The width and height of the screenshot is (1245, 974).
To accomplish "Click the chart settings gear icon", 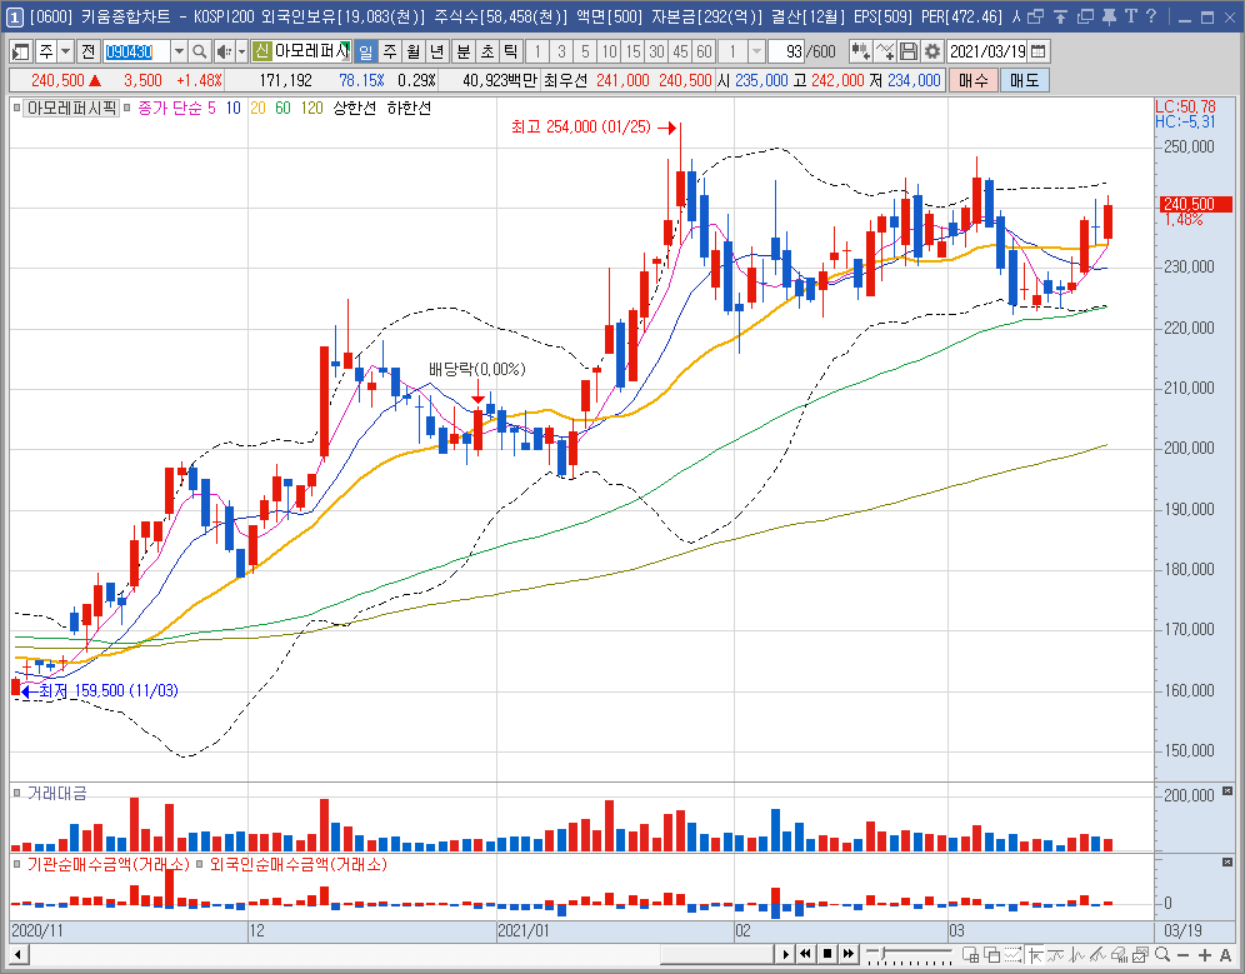I will point(932,51).
